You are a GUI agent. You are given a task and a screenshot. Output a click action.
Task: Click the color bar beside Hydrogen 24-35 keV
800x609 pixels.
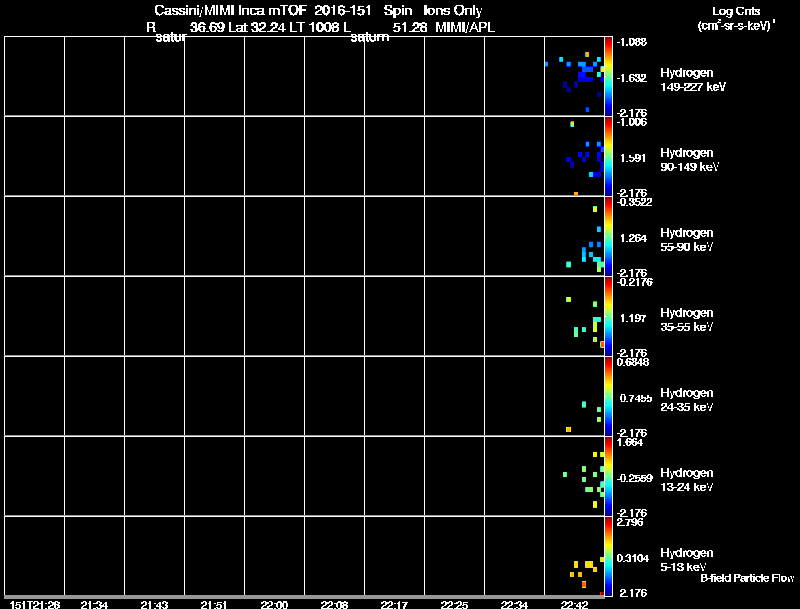(x=608, y=396)
